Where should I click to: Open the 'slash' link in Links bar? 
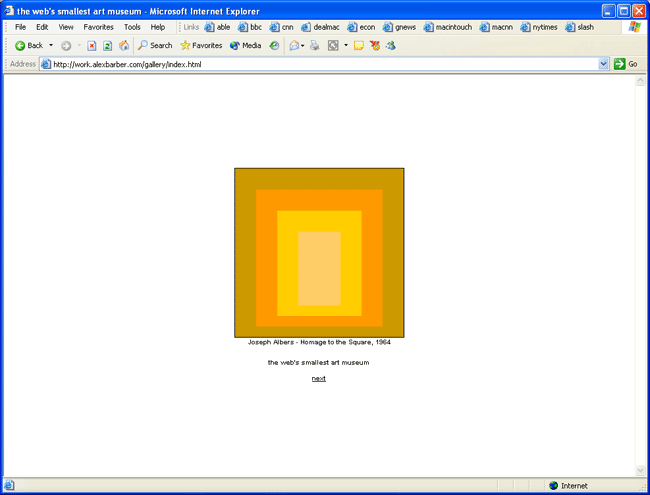[x=580, y=27]
